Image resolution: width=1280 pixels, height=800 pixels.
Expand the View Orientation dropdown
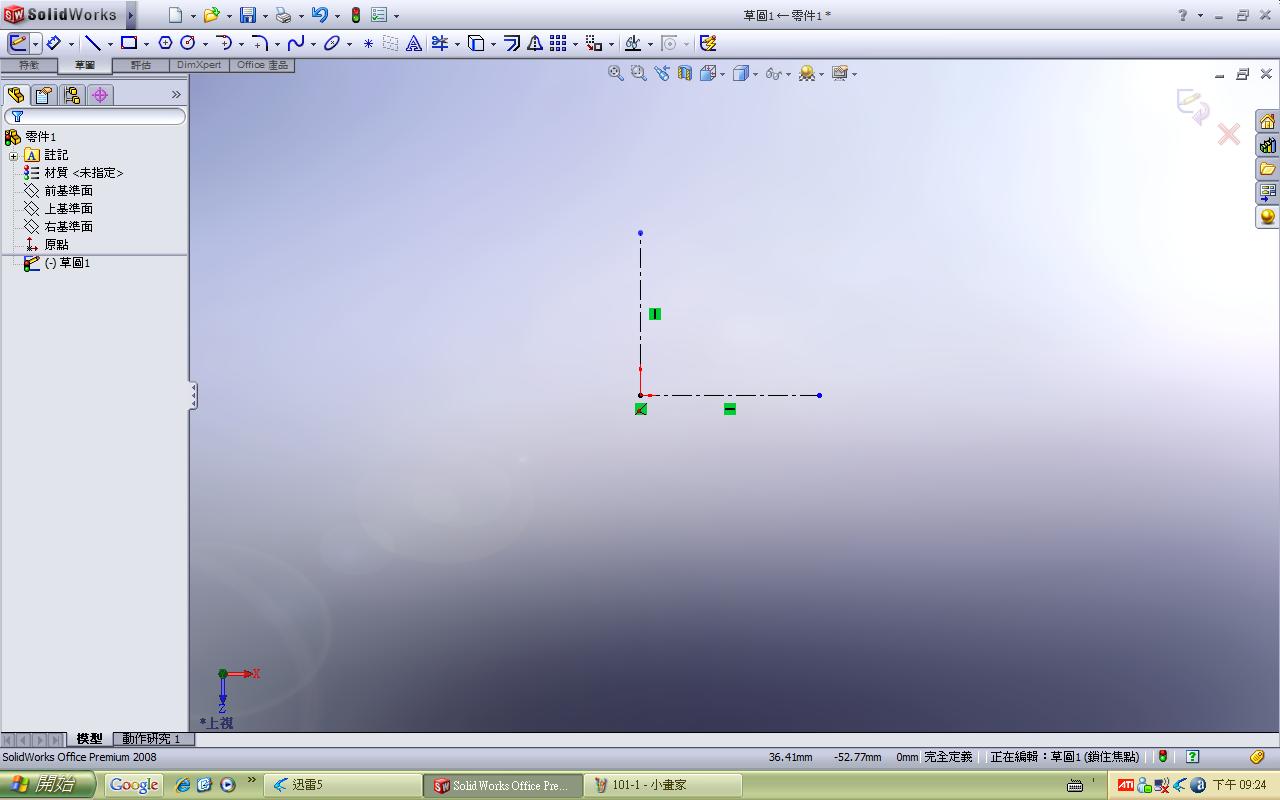point(722,74)
